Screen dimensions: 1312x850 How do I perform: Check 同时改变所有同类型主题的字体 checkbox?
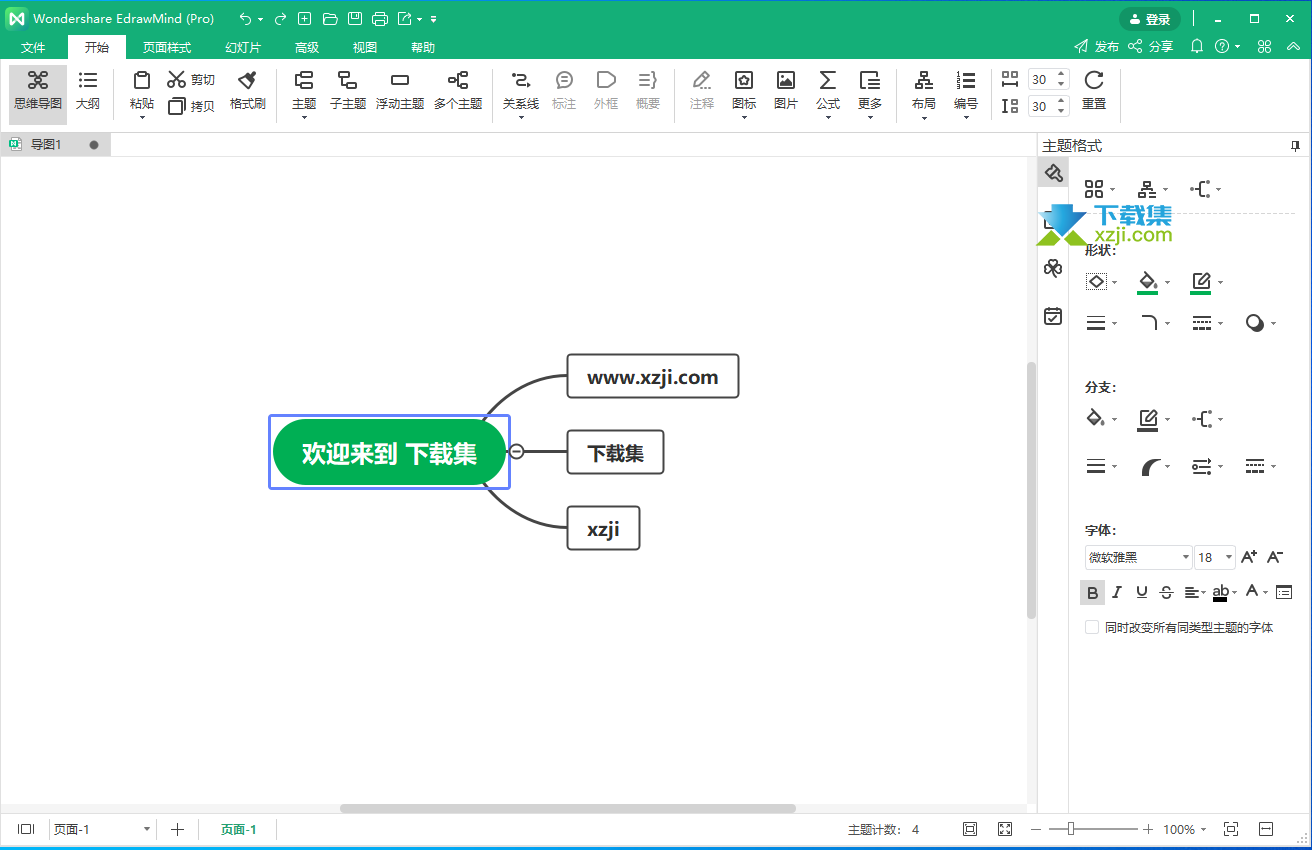pyautogui.click(x=1092, y=627)
